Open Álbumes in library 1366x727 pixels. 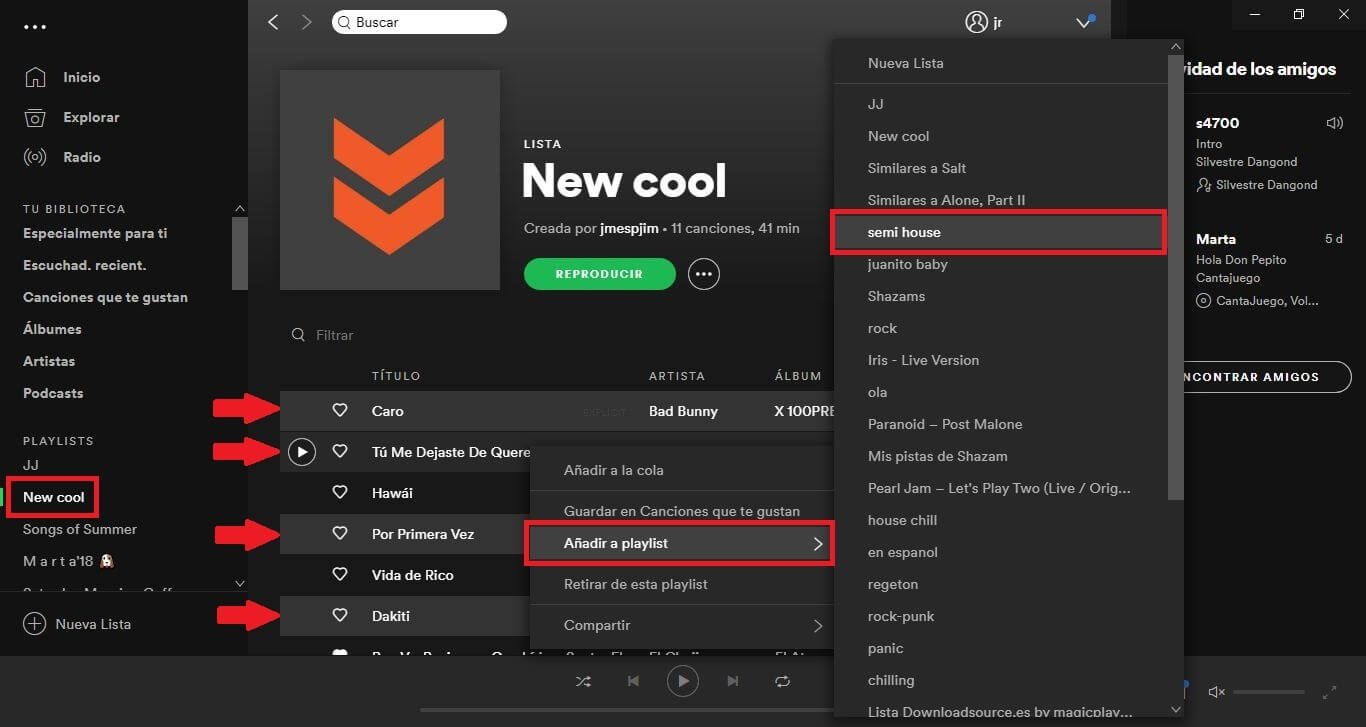pyautogui.click(x=52, y=329)
